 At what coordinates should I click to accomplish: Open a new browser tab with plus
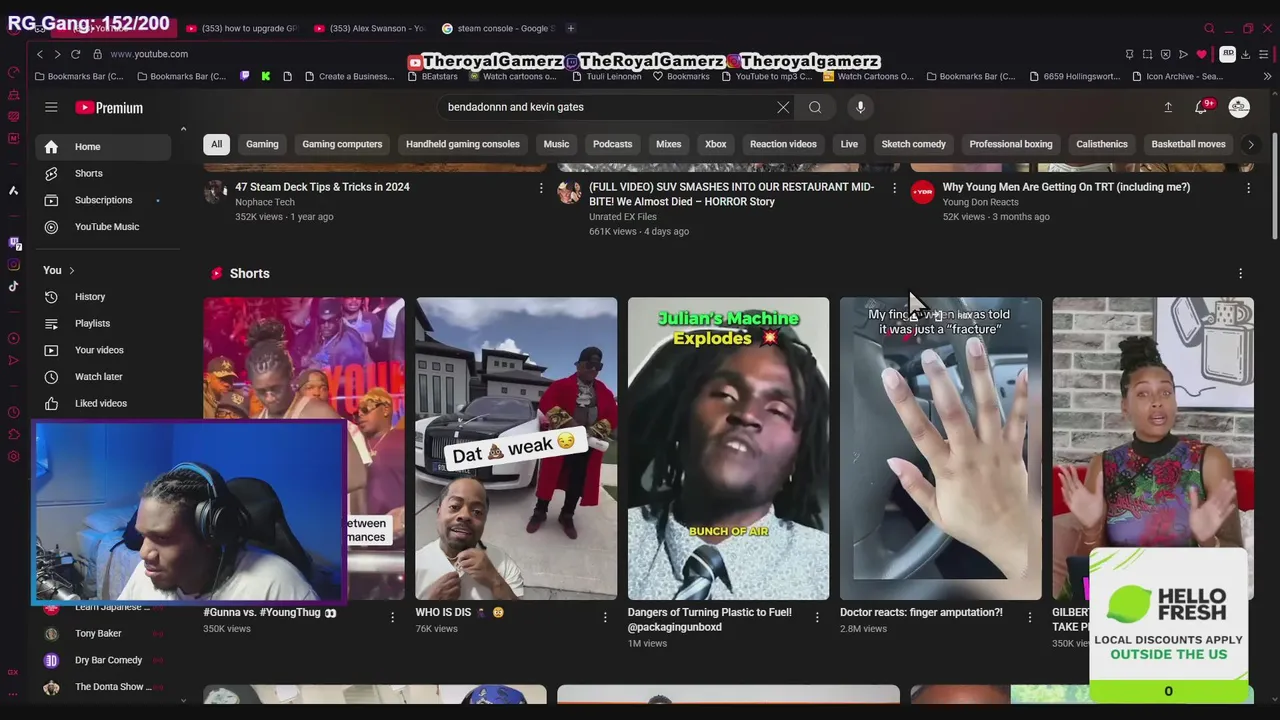(x=572, y=28)
